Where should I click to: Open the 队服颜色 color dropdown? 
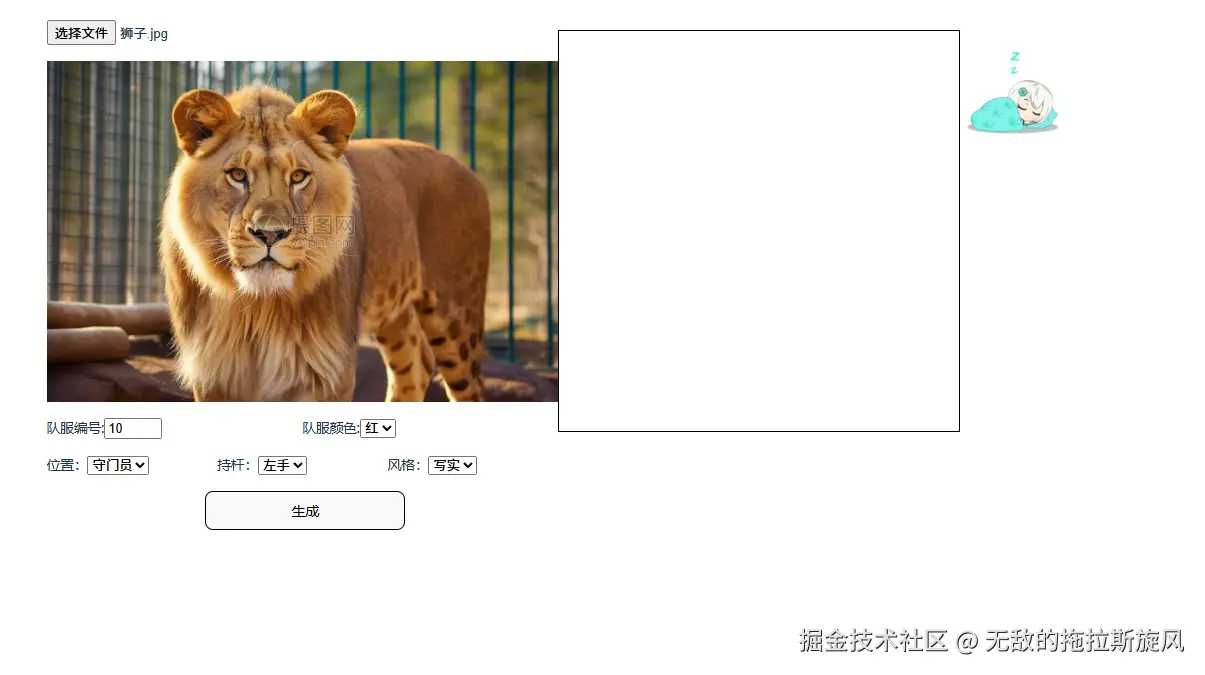point(378,428)
